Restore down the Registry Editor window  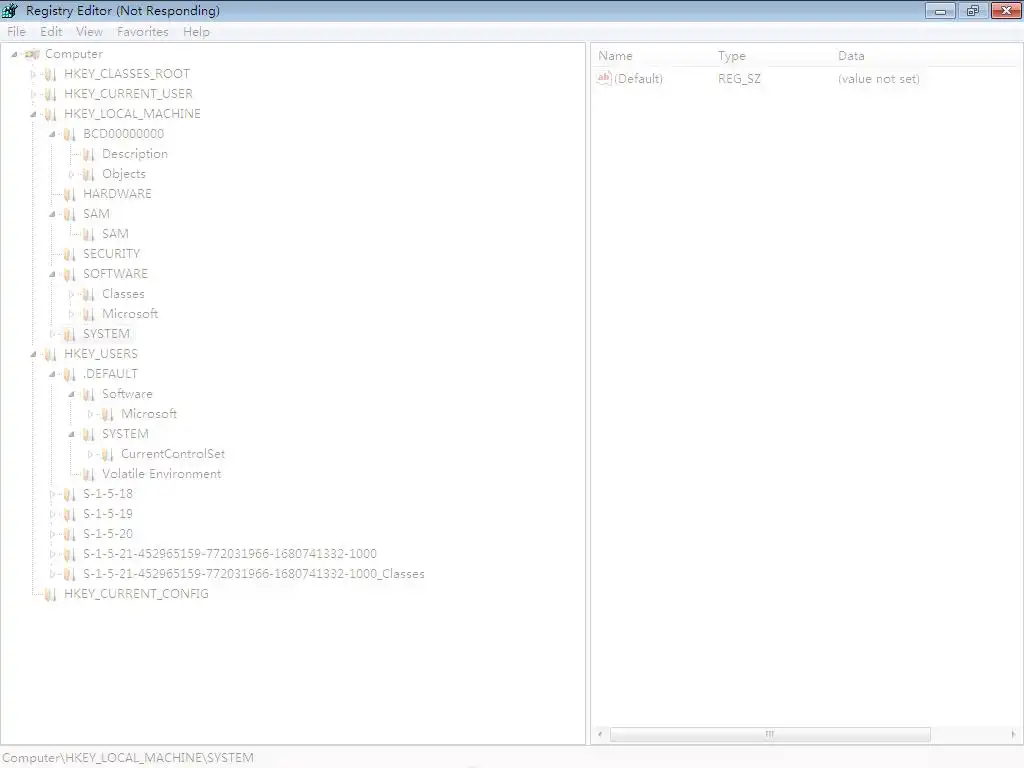pyautogui.click(x=972, y=10)
